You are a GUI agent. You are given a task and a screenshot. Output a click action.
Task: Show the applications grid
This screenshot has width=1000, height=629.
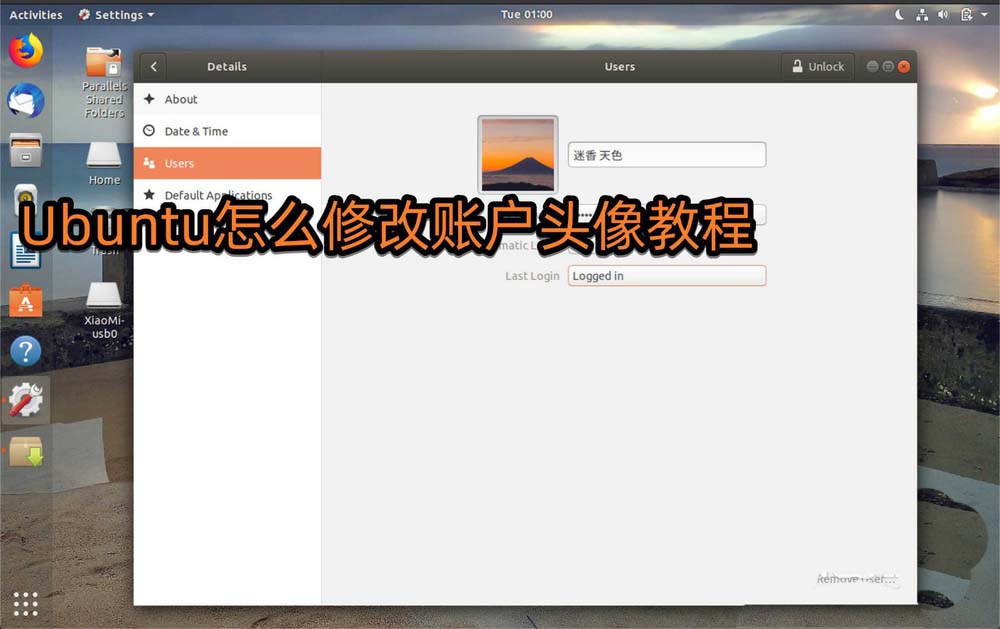(x=26, y=603)
